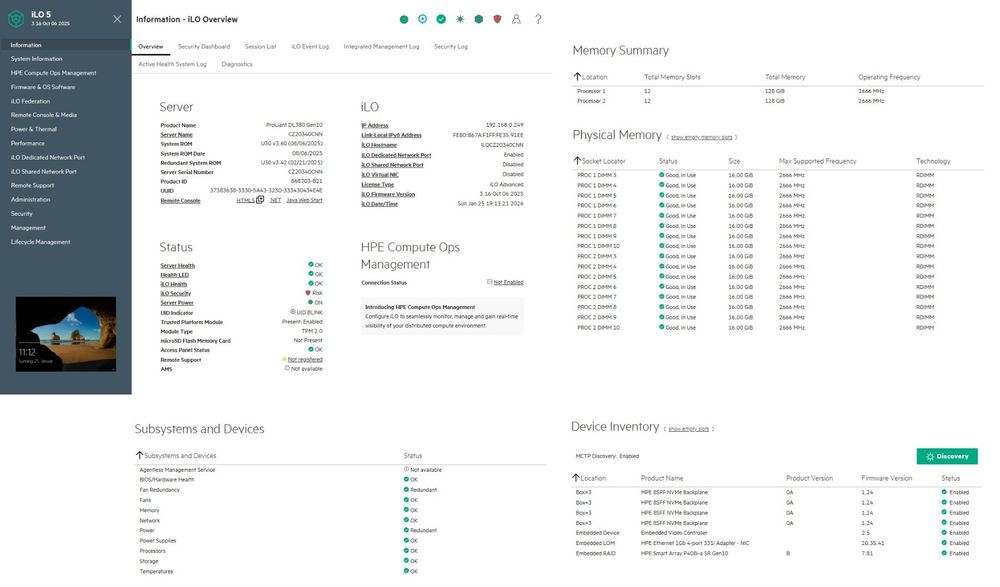Screen dimensions: 1000x587
Task: Click the 'Not registered' remote support link
Action: 305,359
